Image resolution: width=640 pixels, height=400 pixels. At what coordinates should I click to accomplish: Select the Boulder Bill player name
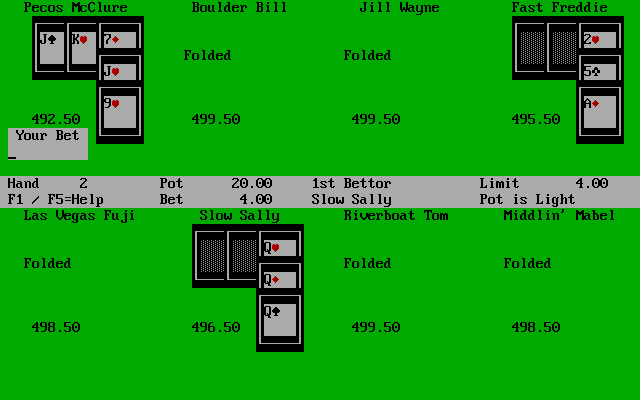[239, 8]
